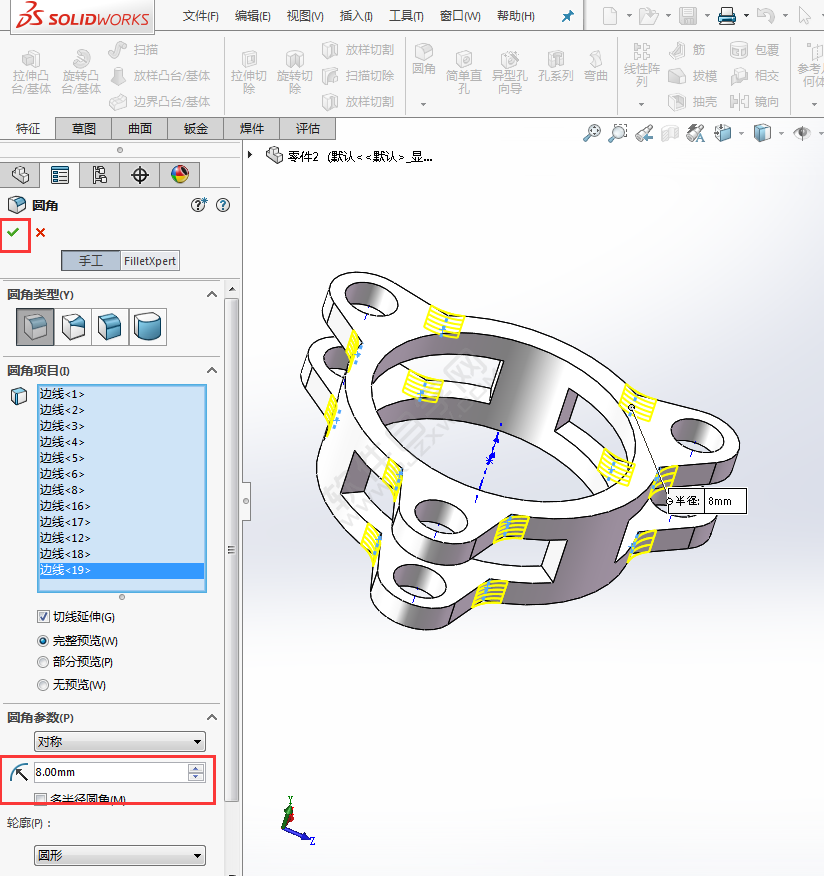Viewport: 824px width, 876px height.
Task: Click Zoom to Area icon
Action: coord(618,133)
